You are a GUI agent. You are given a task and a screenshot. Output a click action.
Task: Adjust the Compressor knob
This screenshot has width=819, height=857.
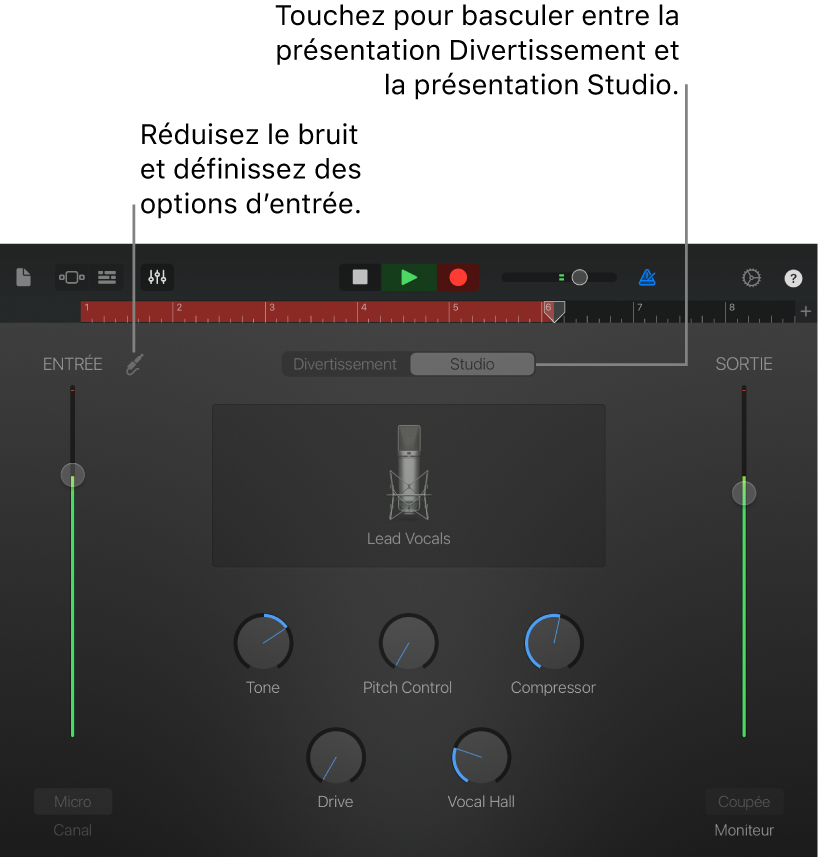click(552, 643)
